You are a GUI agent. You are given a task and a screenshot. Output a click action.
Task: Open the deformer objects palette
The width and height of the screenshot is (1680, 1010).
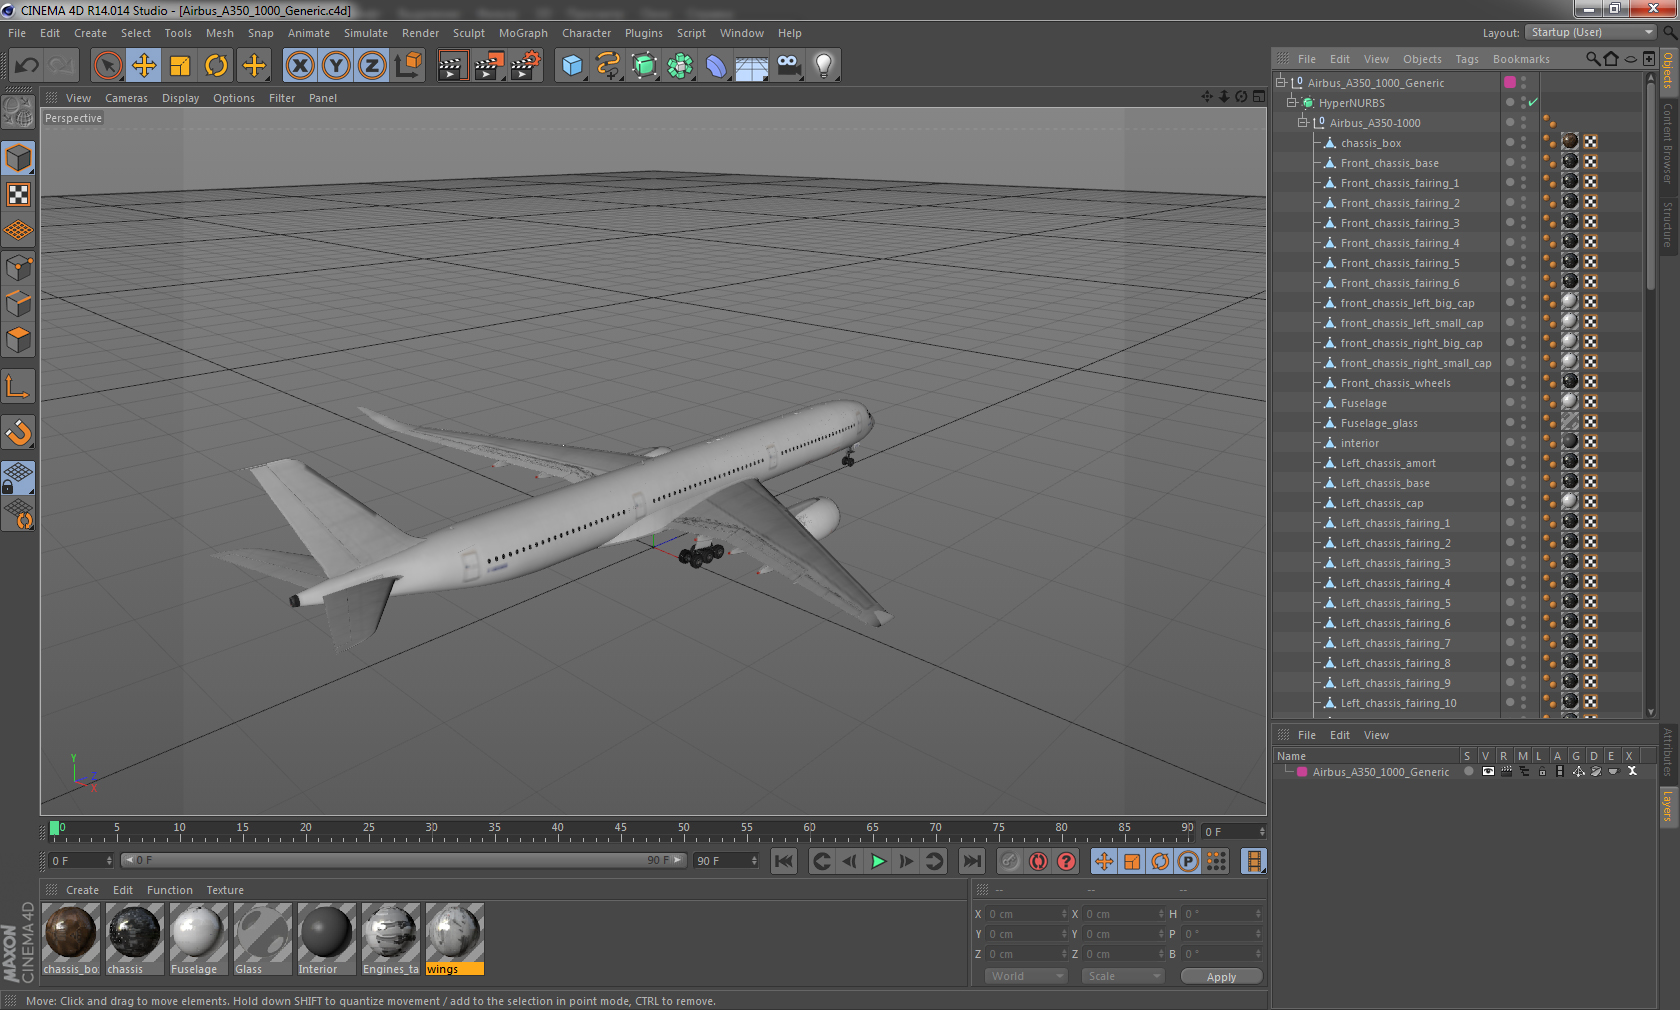coord(716,66)
